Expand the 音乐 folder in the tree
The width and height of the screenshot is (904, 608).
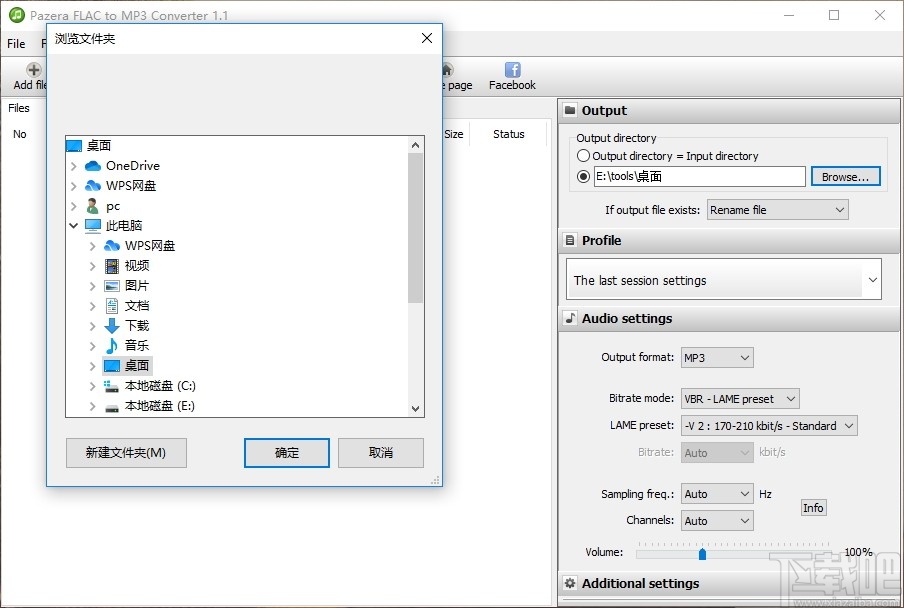click(91, 345)
